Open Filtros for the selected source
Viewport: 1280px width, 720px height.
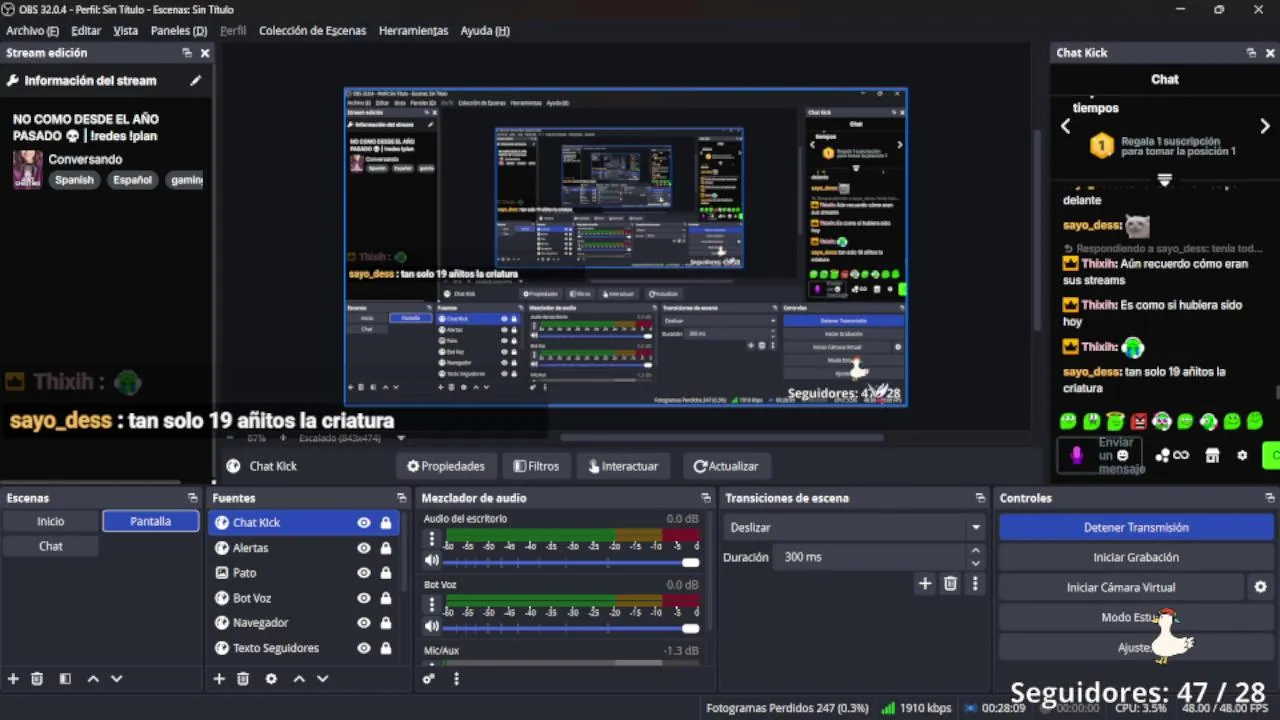pyautogui.click(x=536, y=466)
